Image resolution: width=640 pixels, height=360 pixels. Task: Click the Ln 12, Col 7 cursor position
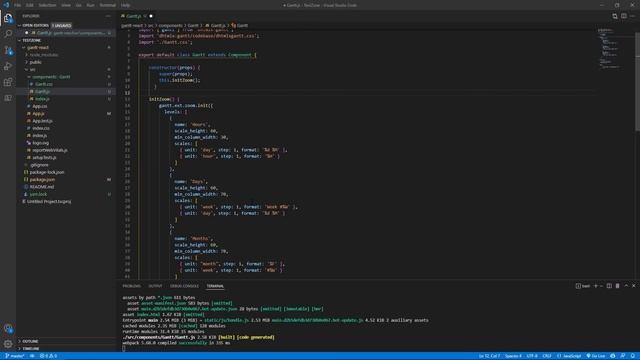[x=489, y=356]
